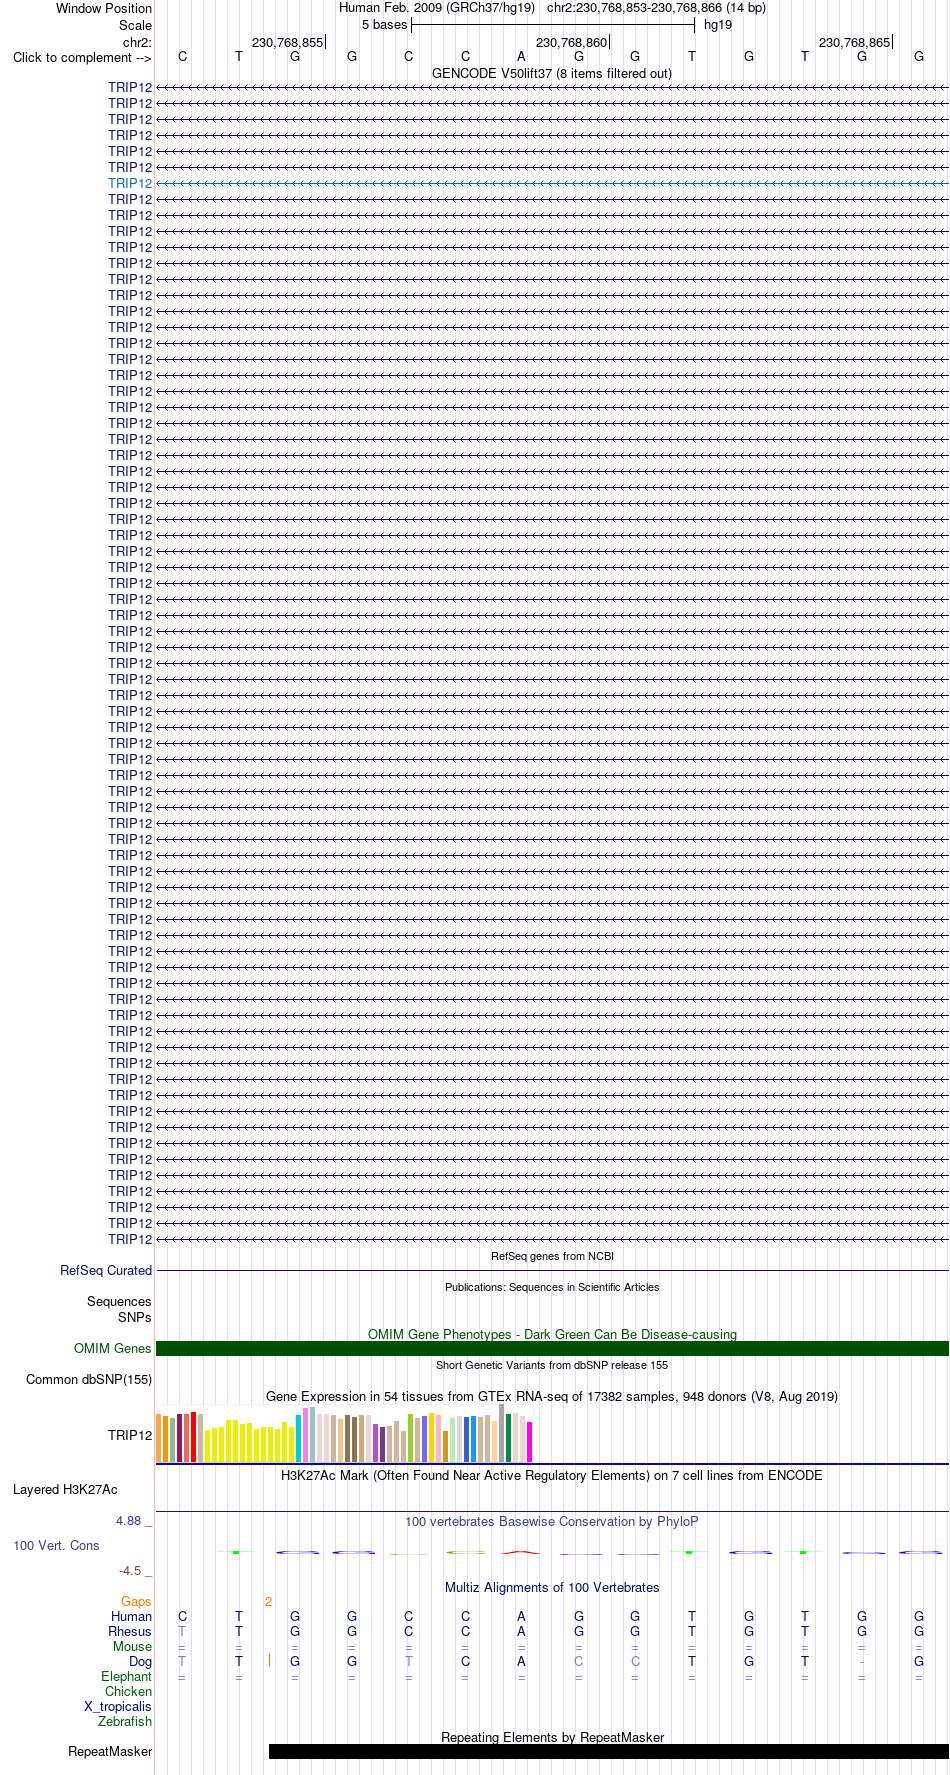This screenshot has height=1775, width=950.
Task: Click the 'chr2:' base position label
Action: click(137, 43)
